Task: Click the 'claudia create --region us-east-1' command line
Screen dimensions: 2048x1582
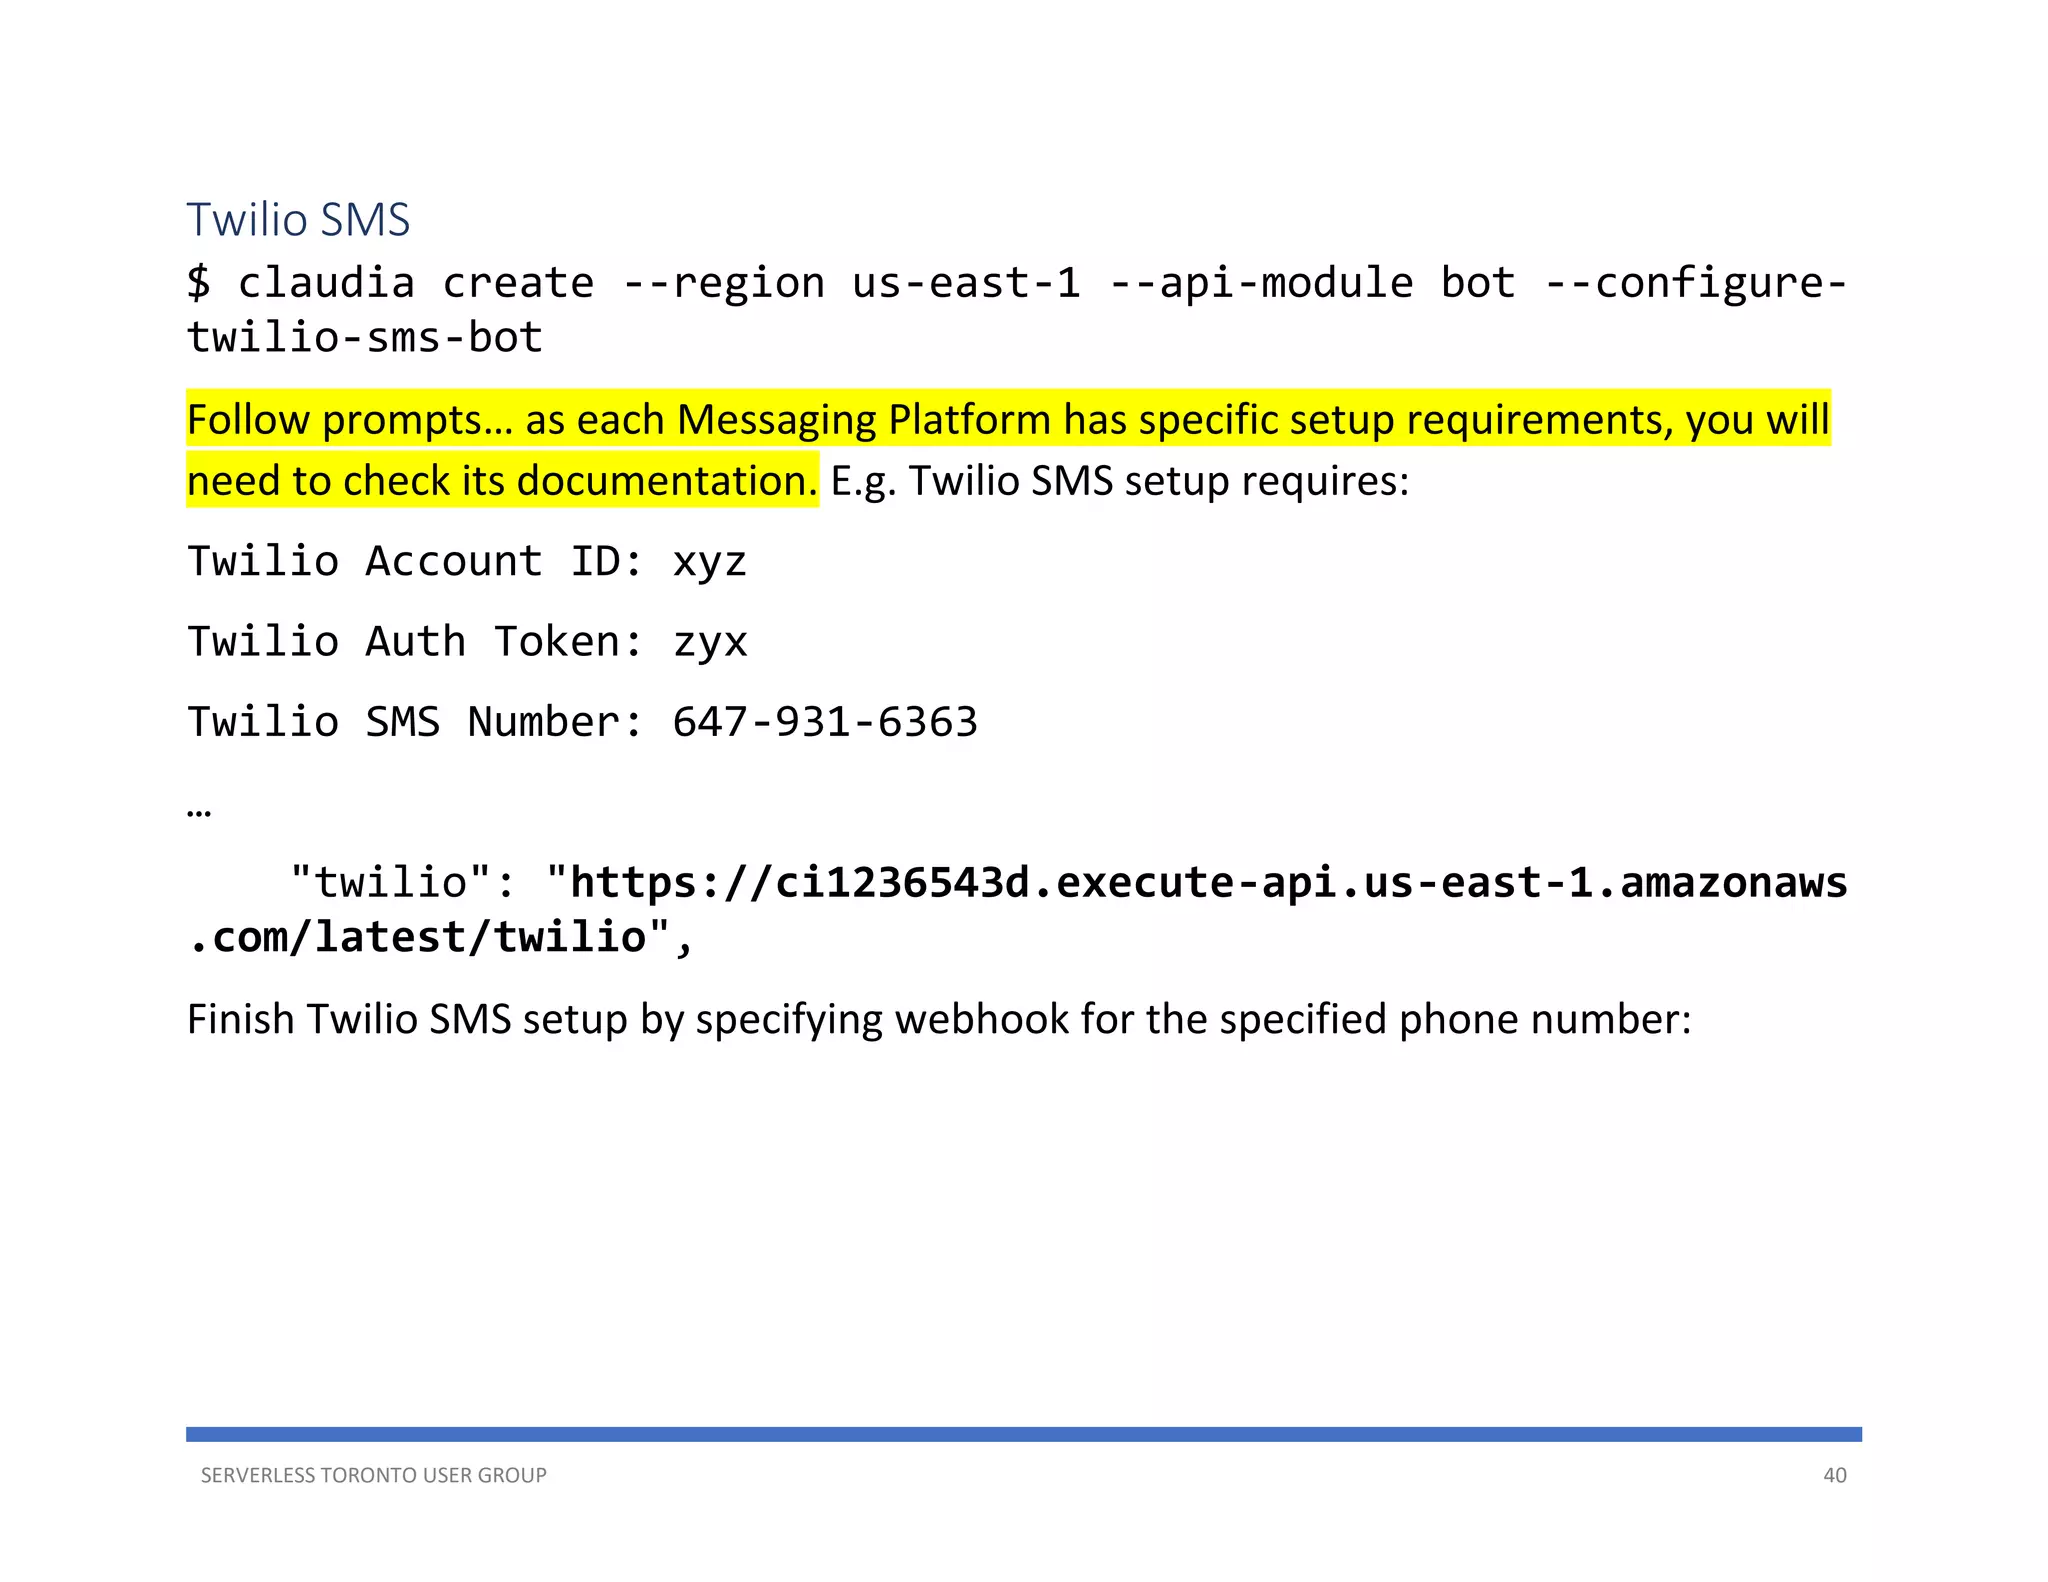Action: [x=1017, y=284]
